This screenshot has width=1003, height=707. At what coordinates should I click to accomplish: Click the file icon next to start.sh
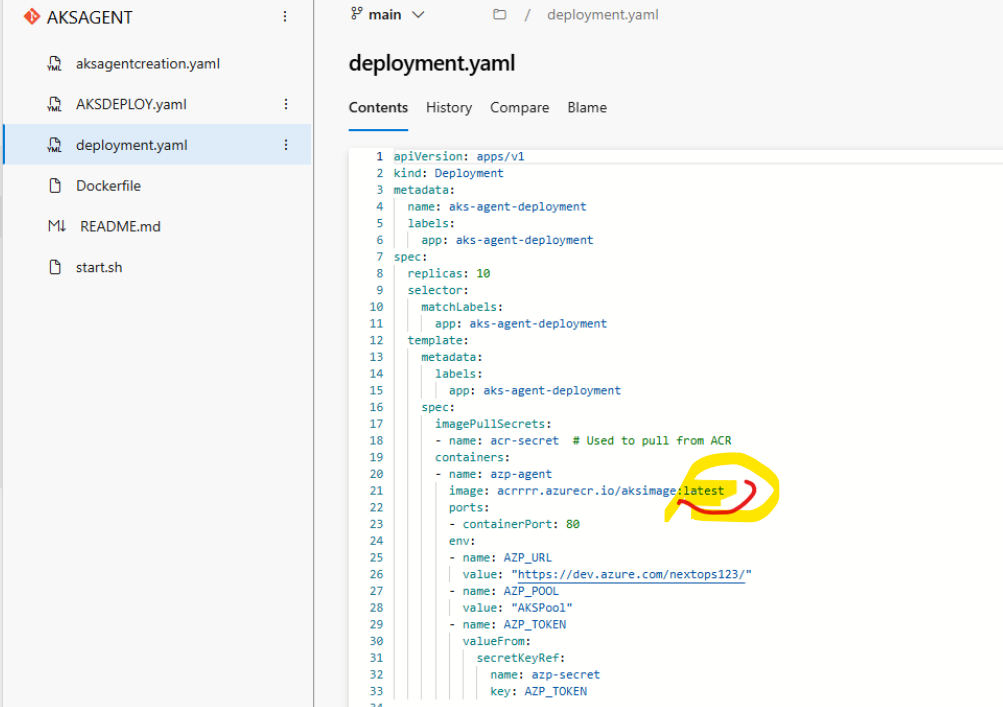(x=55, y=266)
